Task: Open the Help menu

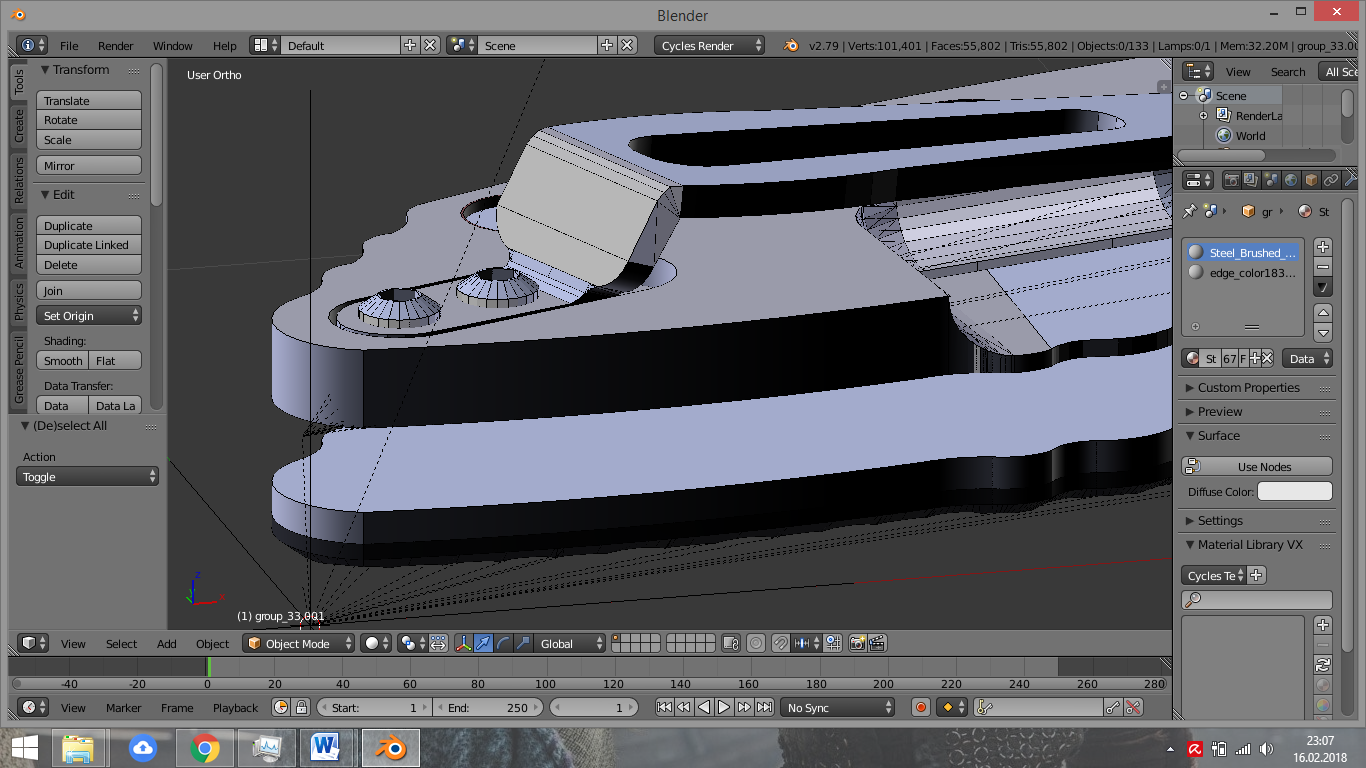Action: pyautogui.click(x=225, y=45)
